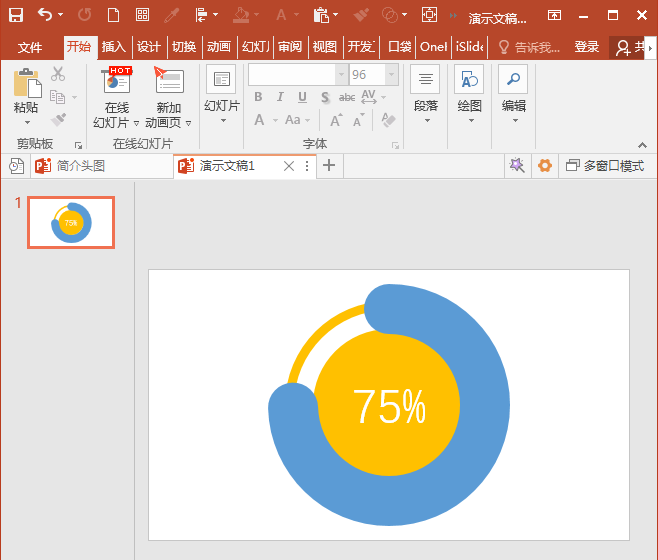
Task: Add a new document tab with plus
Action: 329,165
